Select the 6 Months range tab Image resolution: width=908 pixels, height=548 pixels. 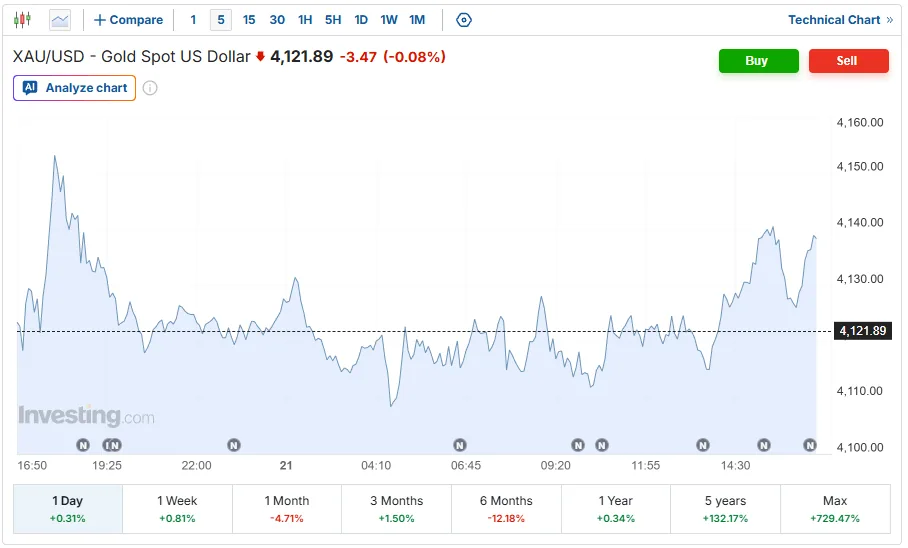tap(506, 509)
